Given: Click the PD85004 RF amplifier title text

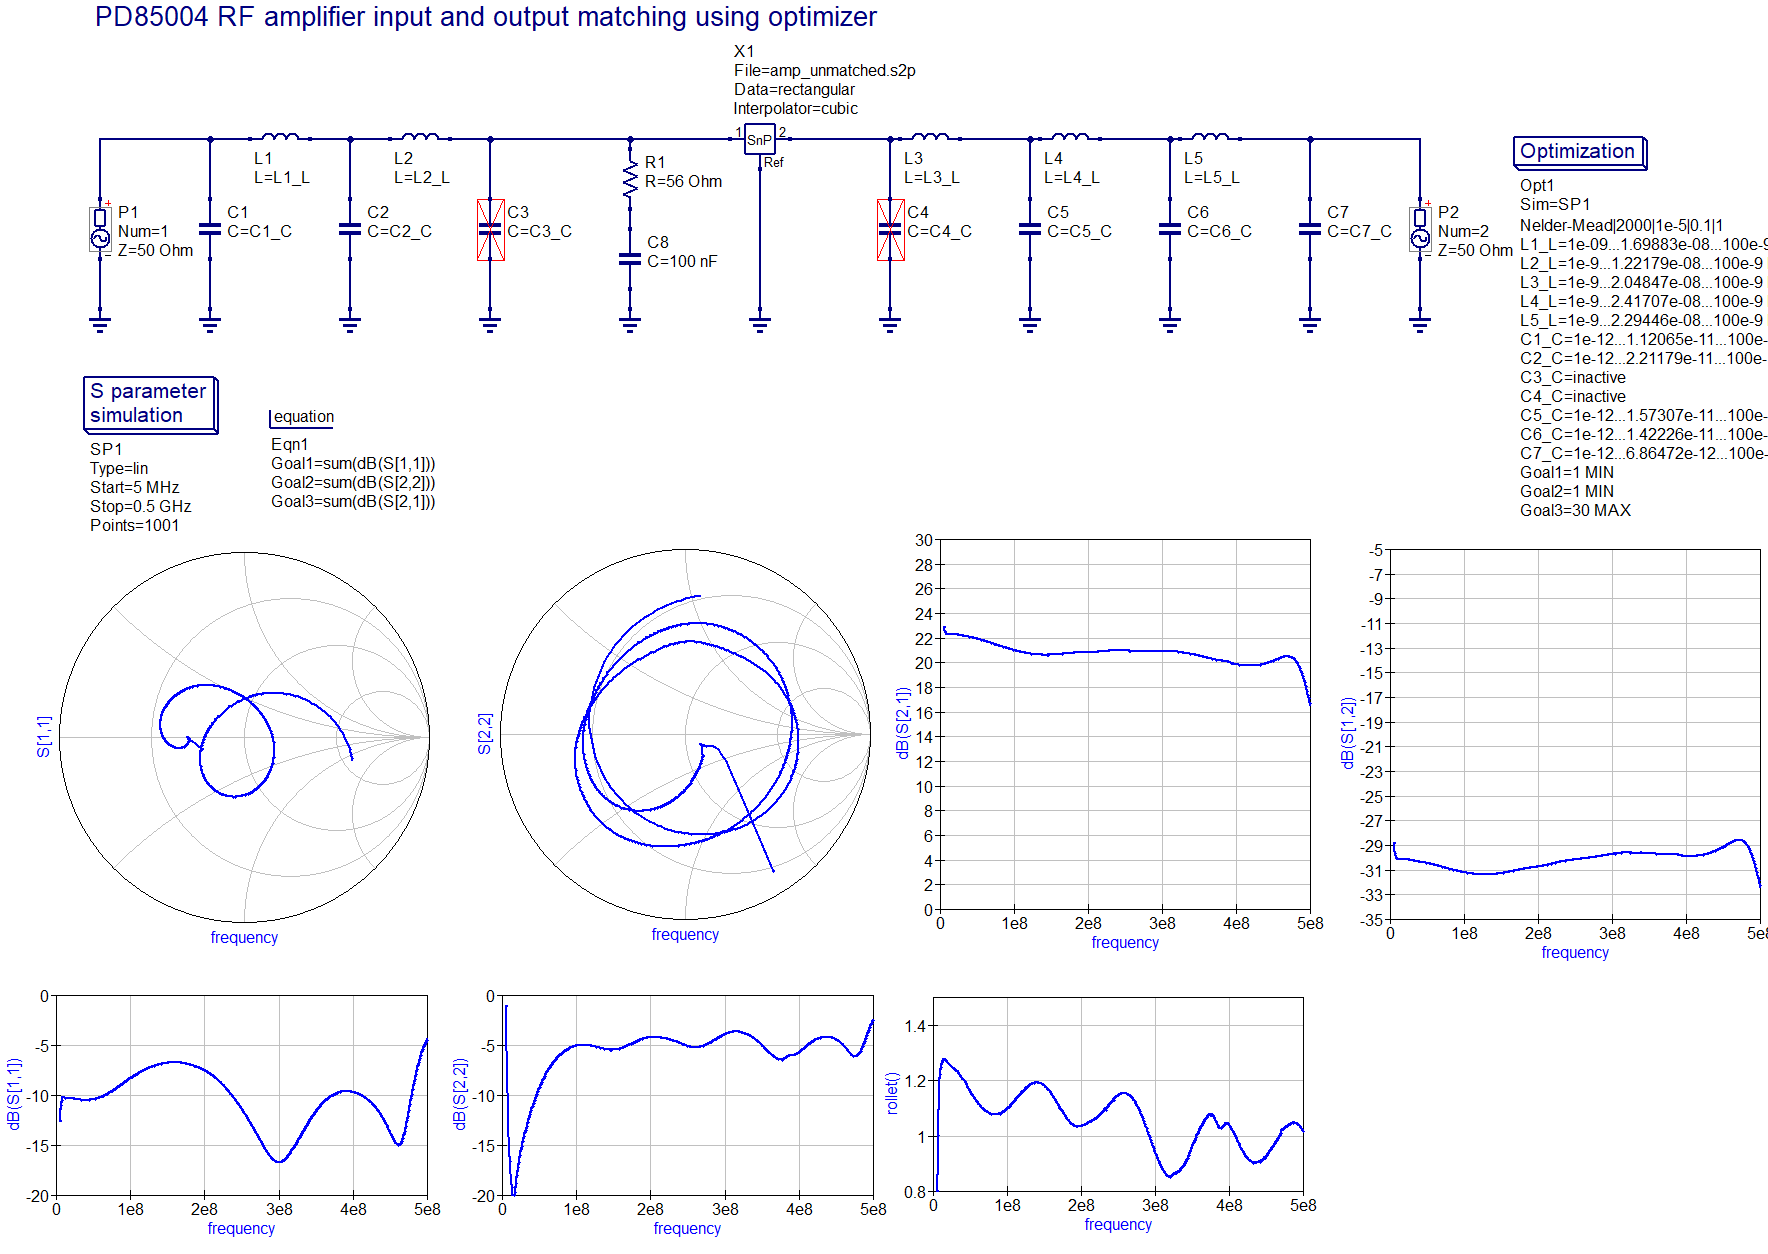Looking at the screenshot, I should (x=485, y=17).
